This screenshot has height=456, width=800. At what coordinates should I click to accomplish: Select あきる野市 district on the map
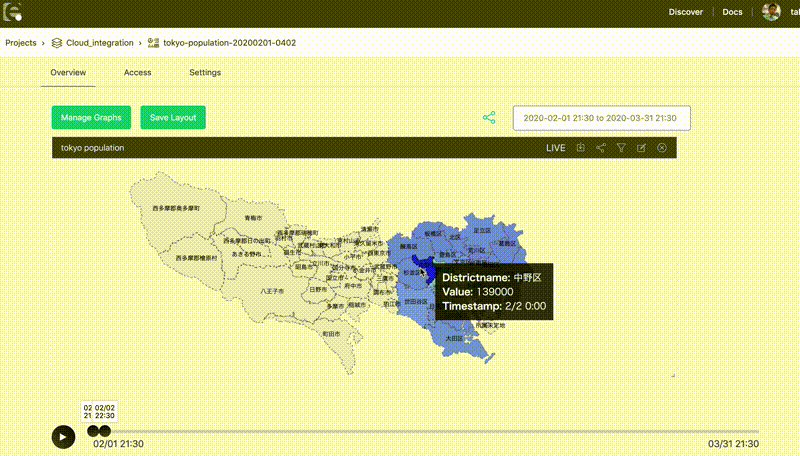[x=246, y=254]
